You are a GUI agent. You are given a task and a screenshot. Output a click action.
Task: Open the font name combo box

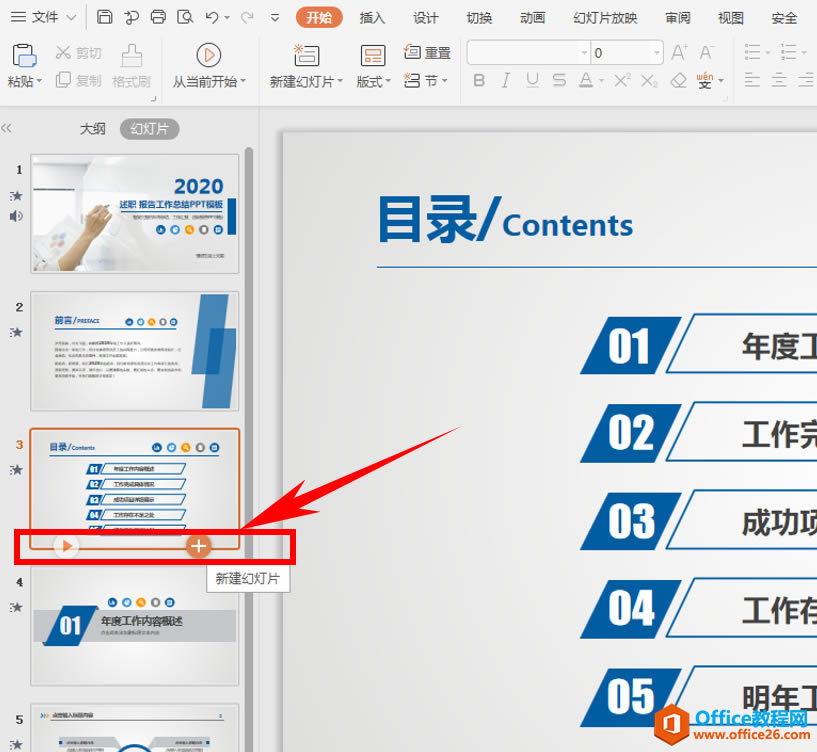coord(529,53)
